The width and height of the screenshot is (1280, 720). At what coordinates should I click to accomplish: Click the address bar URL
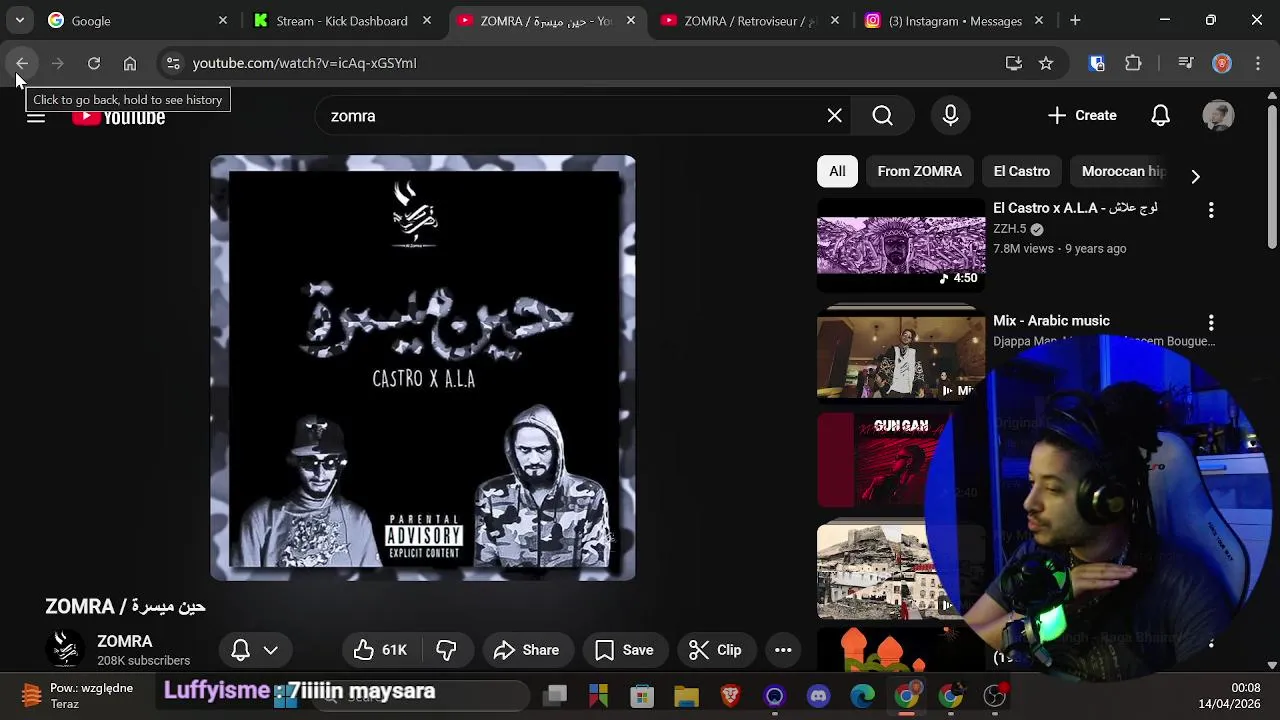304,63
